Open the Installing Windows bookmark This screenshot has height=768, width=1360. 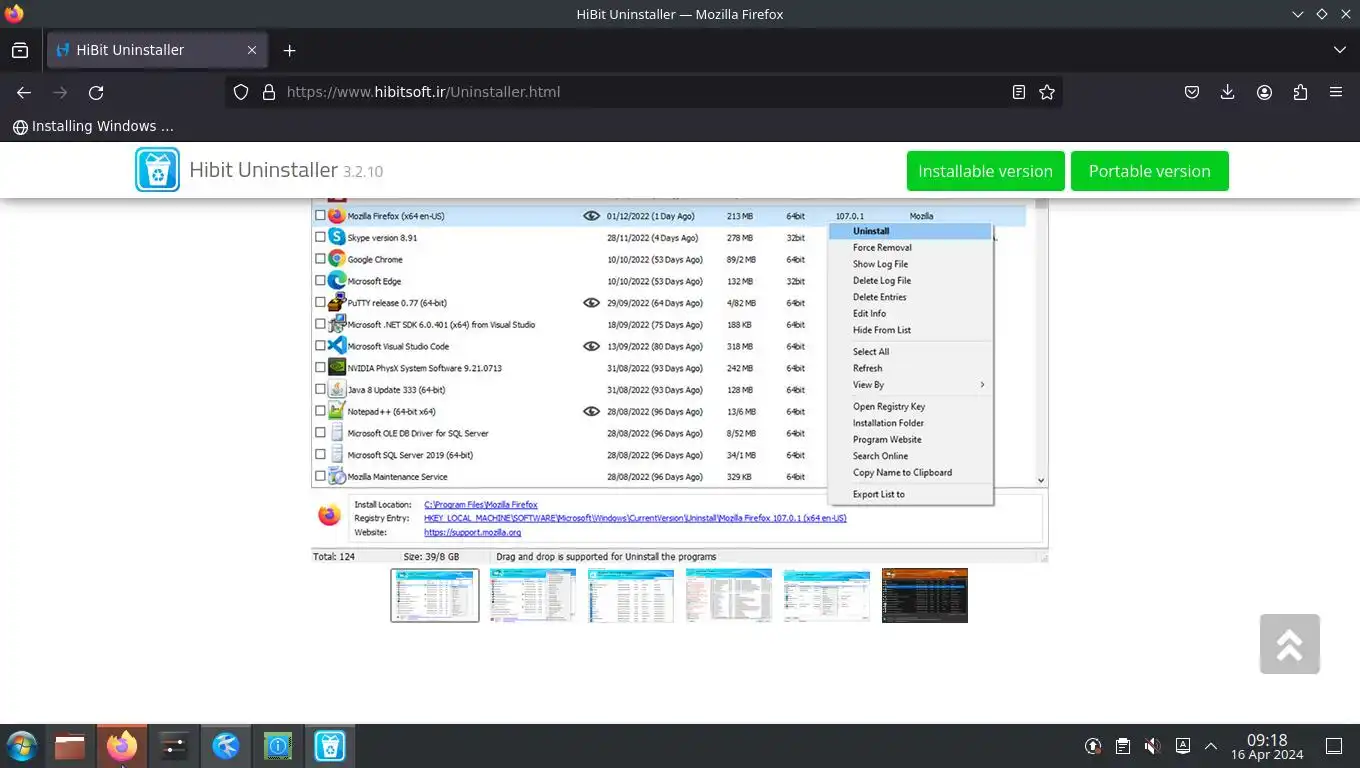pyautogui.click(x=93, y=126)
